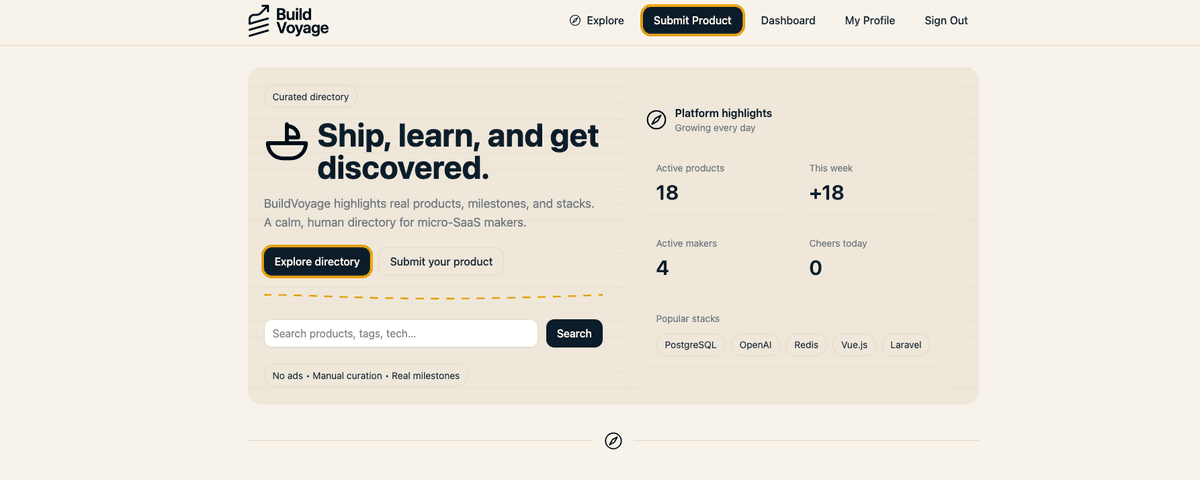Pick the Vue.js stack tag
Screen dimensions: 1200x480
[x=854, y=345]
